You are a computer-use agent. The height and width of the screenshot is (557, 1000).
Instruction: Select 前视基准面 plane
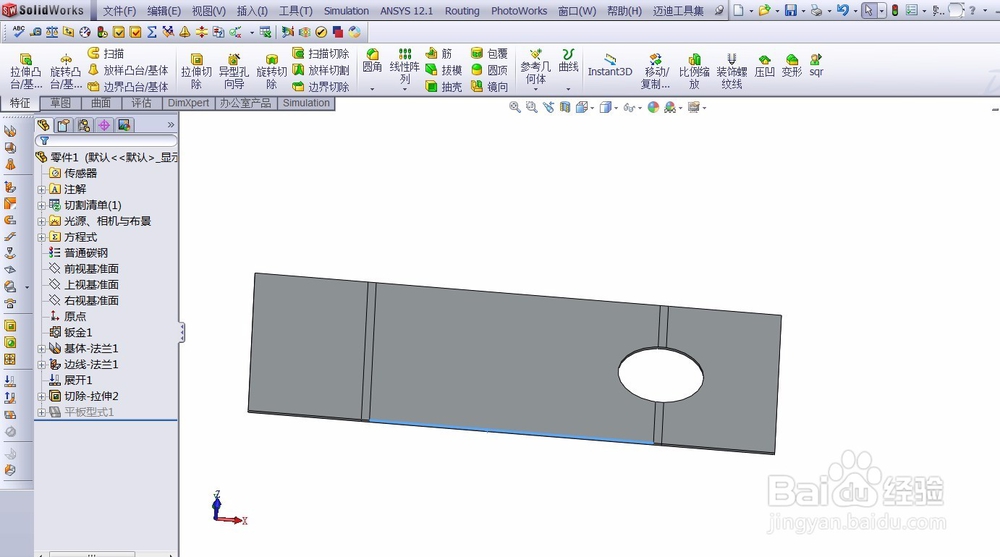point(84,269)
